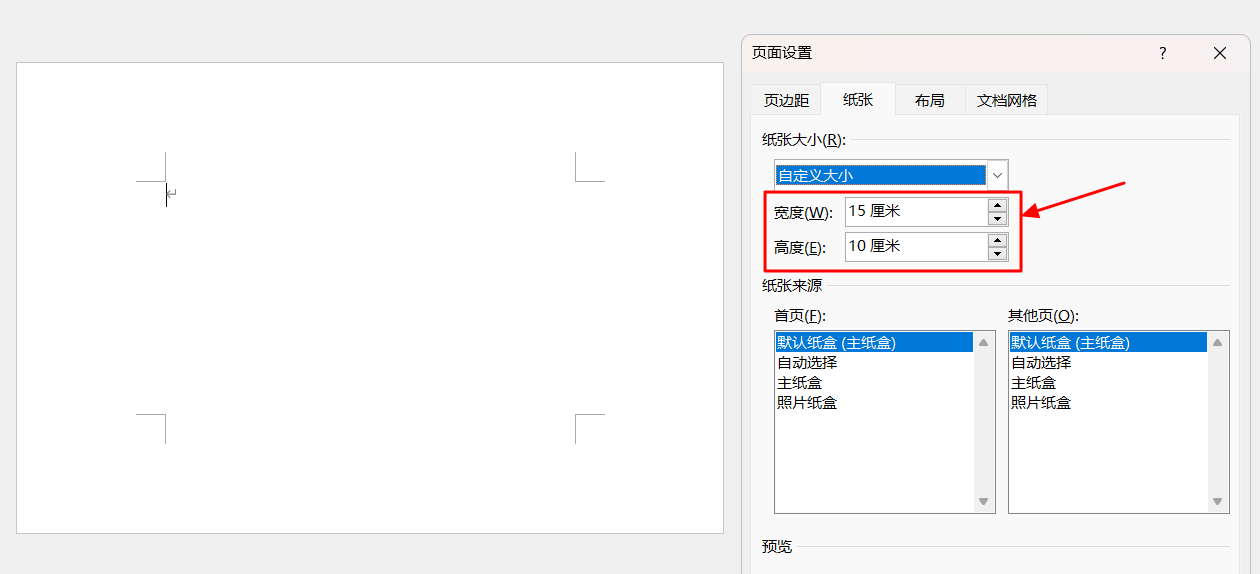The image size is (1260, 574).
Task: Click the help question mark in 页面设置 dialog
Action: (x=1162, y=53)
